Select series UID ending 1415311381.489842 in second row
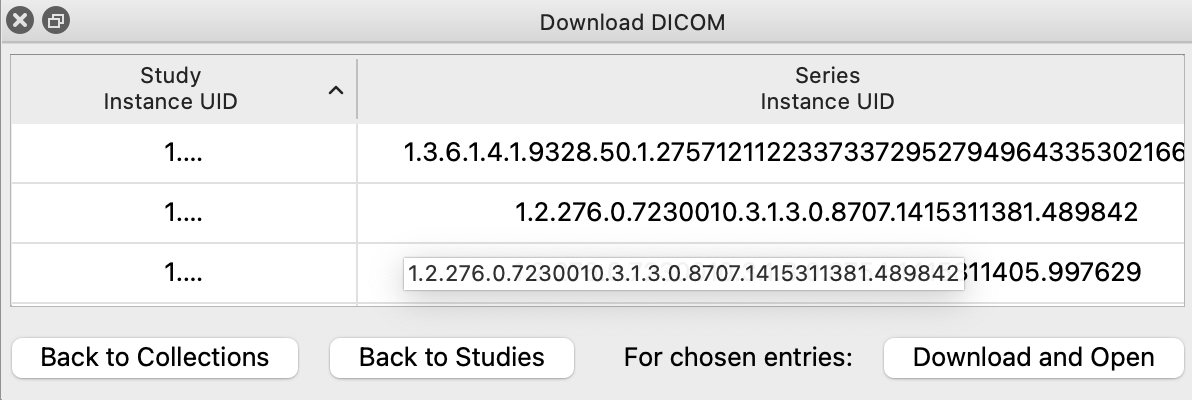Image resolution: width=1192 pixels, height=400 pixels. point(826,213)
